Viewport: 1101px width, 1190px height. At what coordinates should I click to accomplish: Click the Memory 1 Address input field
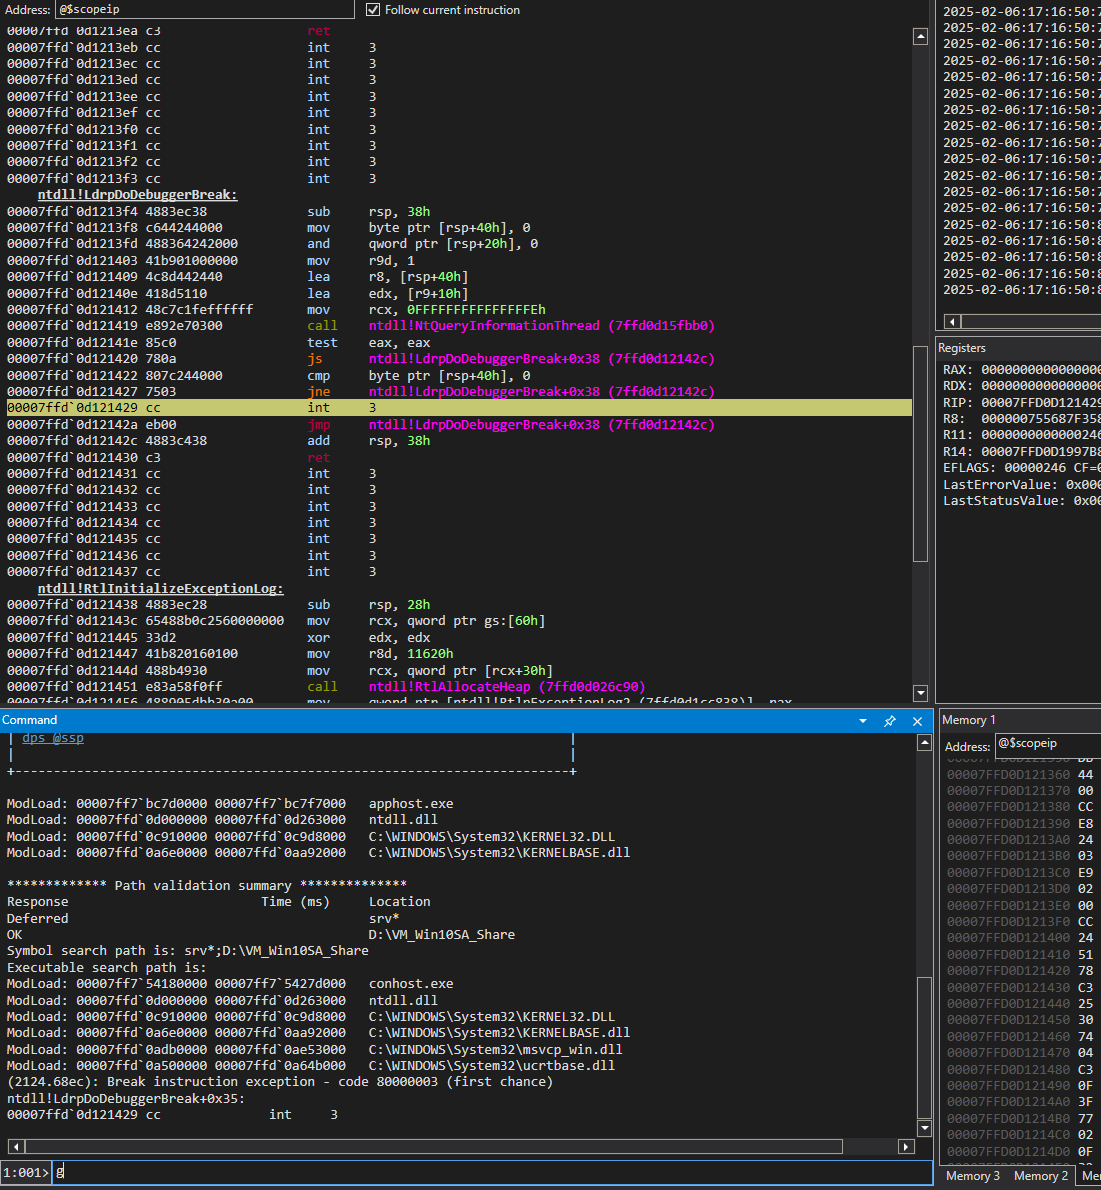pyautogui.click(x=1048, y=745)
